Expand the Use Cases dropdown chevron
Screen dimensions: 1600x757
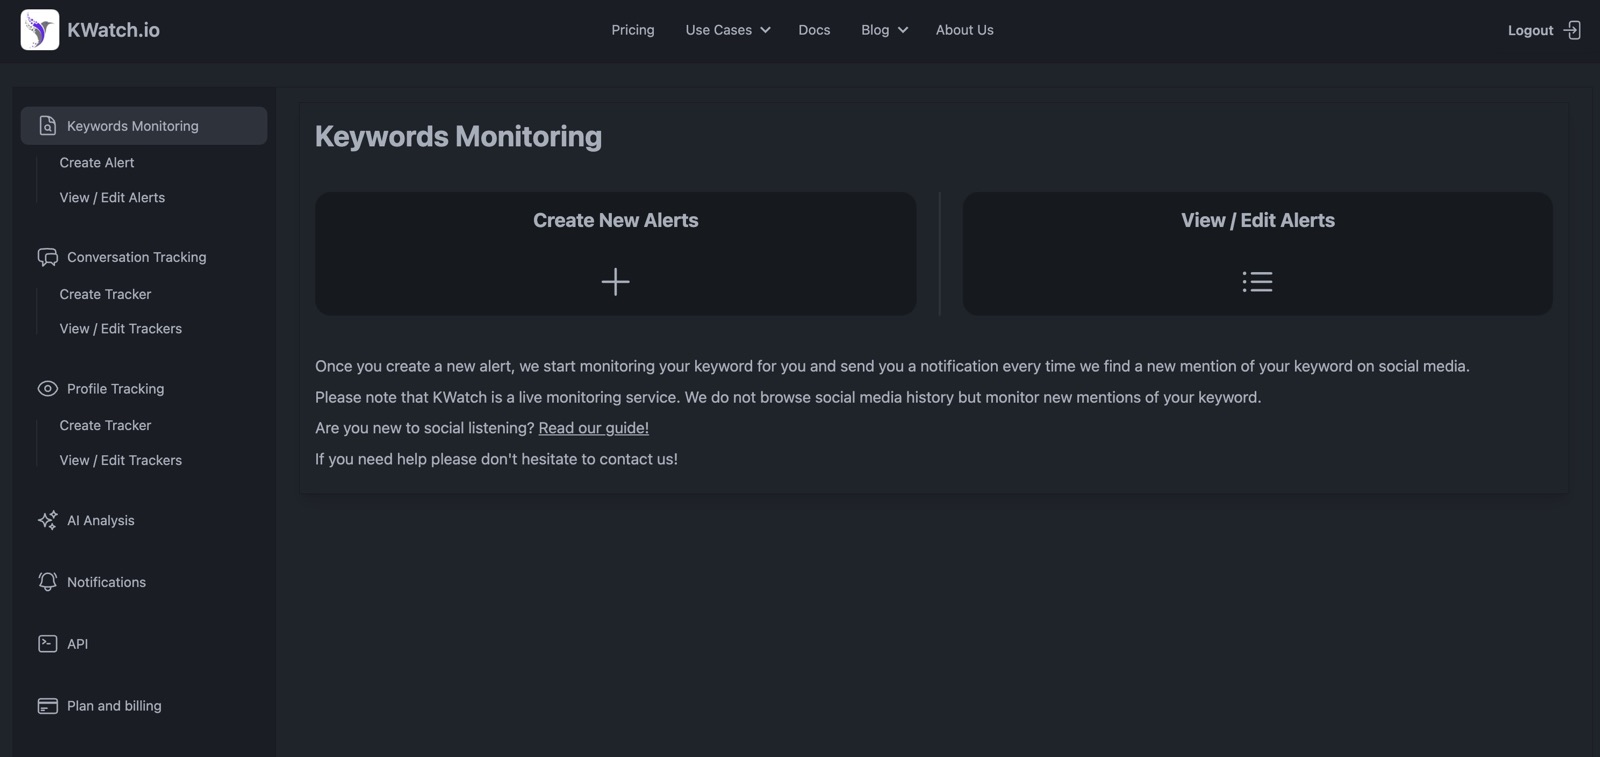(x=765, y=30)
